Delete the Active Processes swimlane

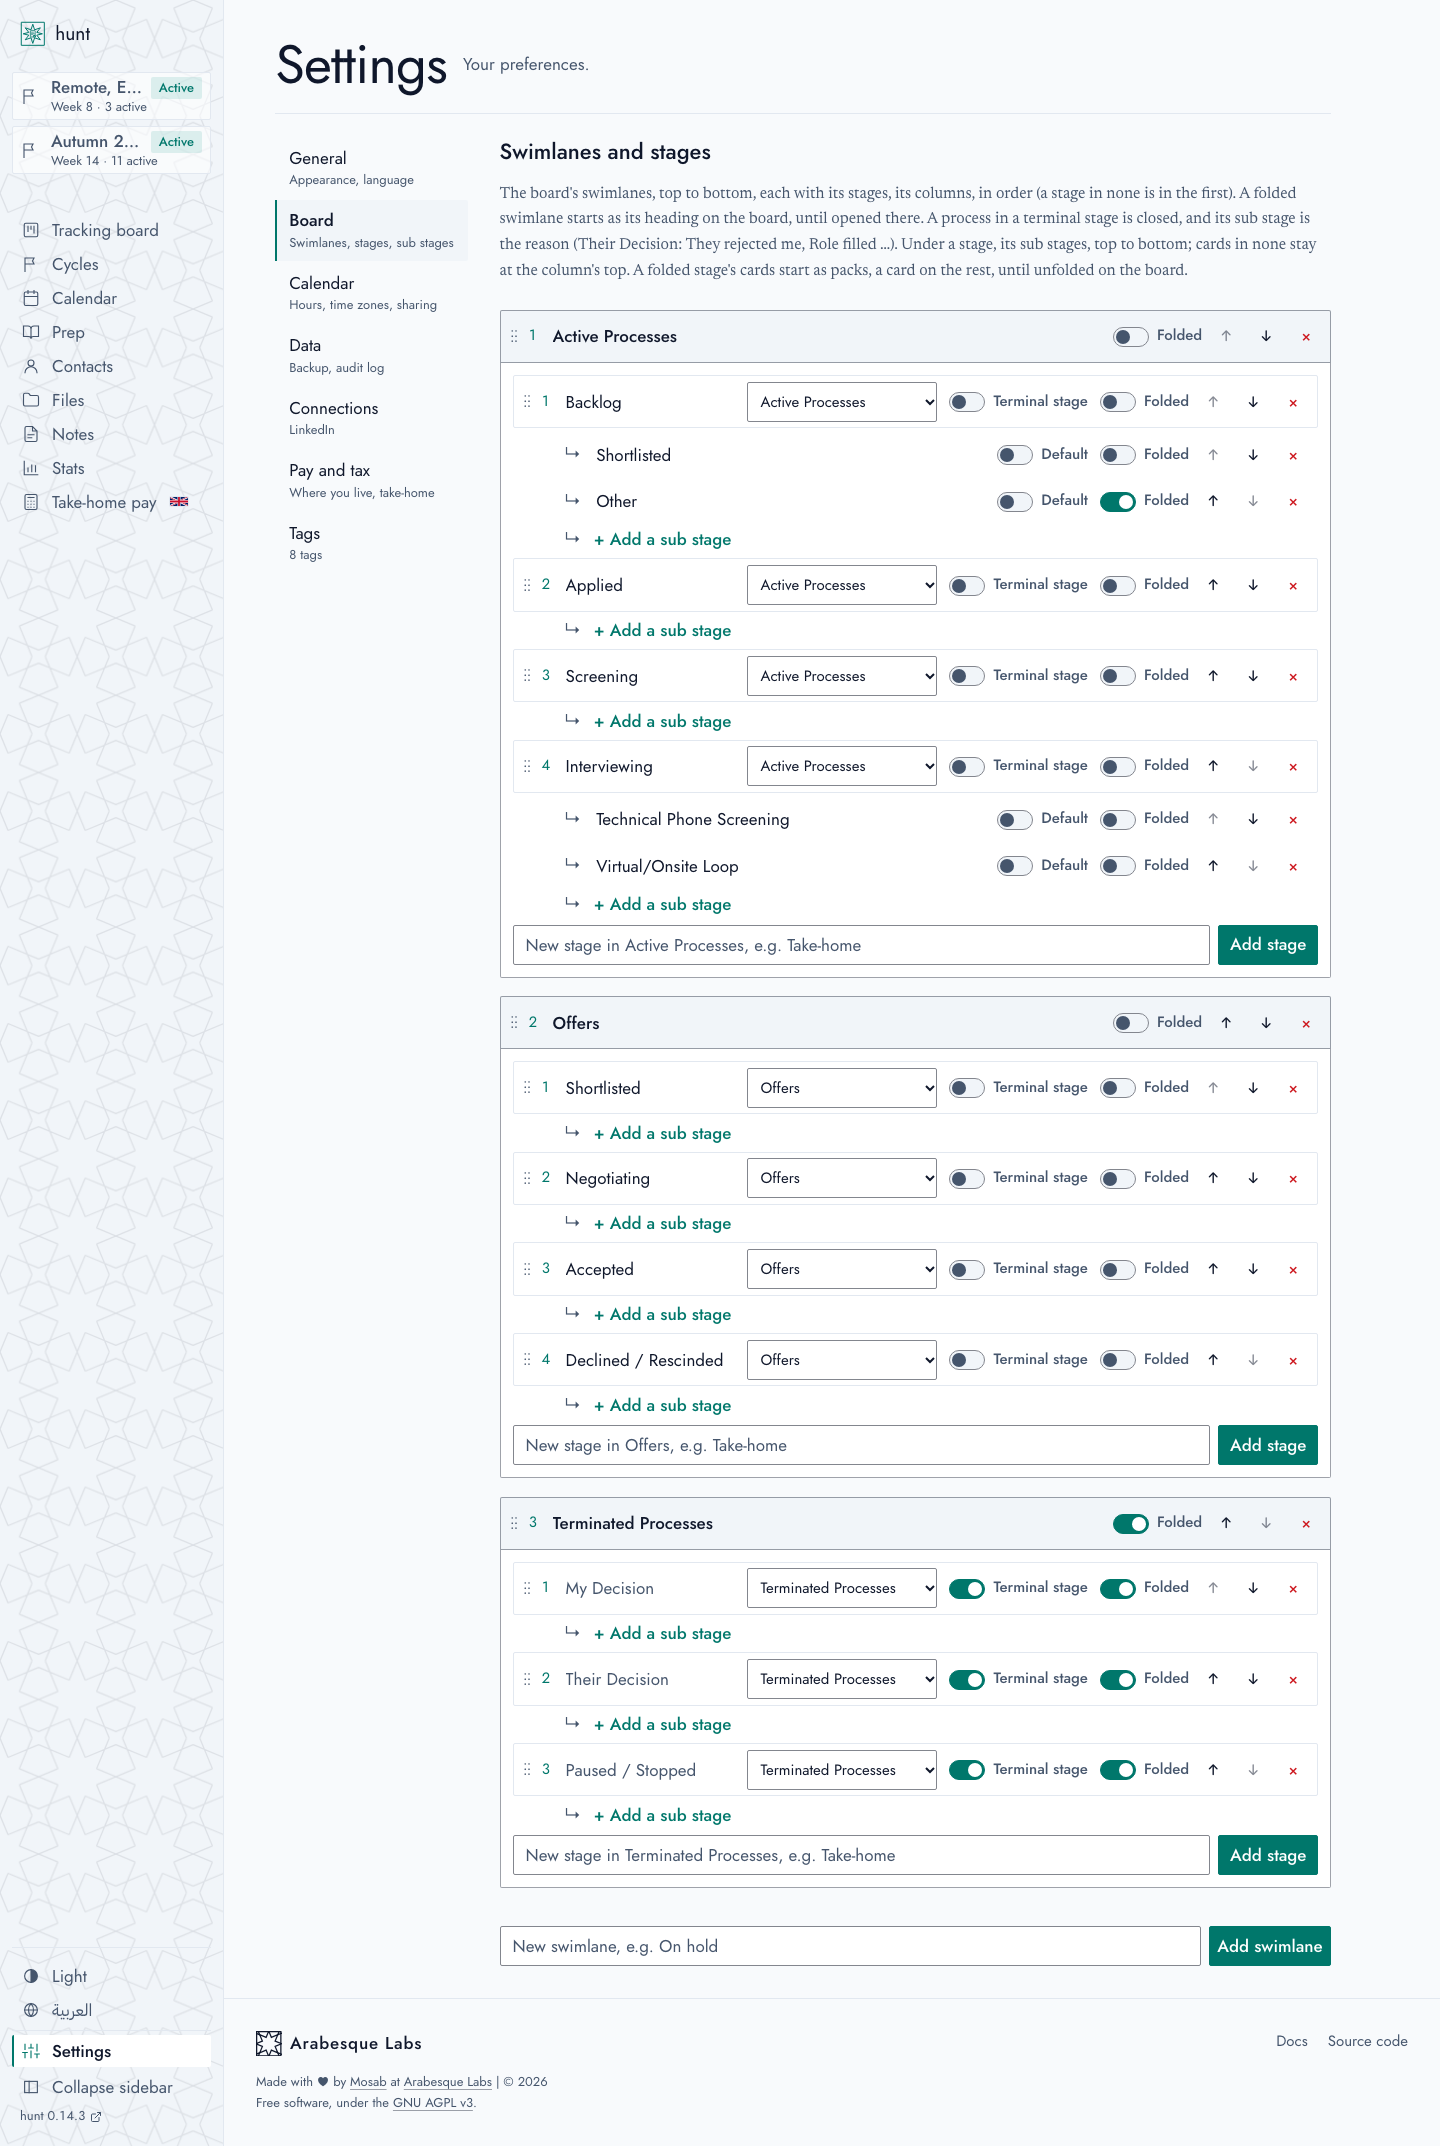(1306, 337)
